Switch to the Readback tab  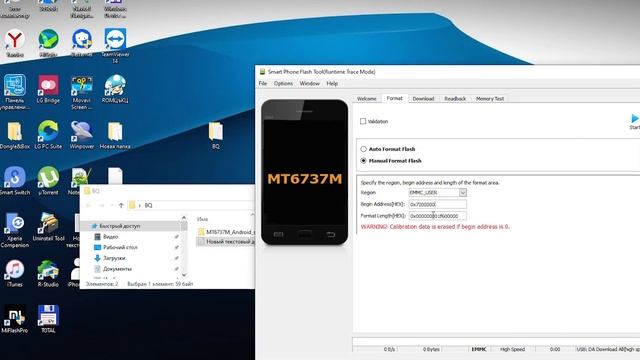[455, 99]
